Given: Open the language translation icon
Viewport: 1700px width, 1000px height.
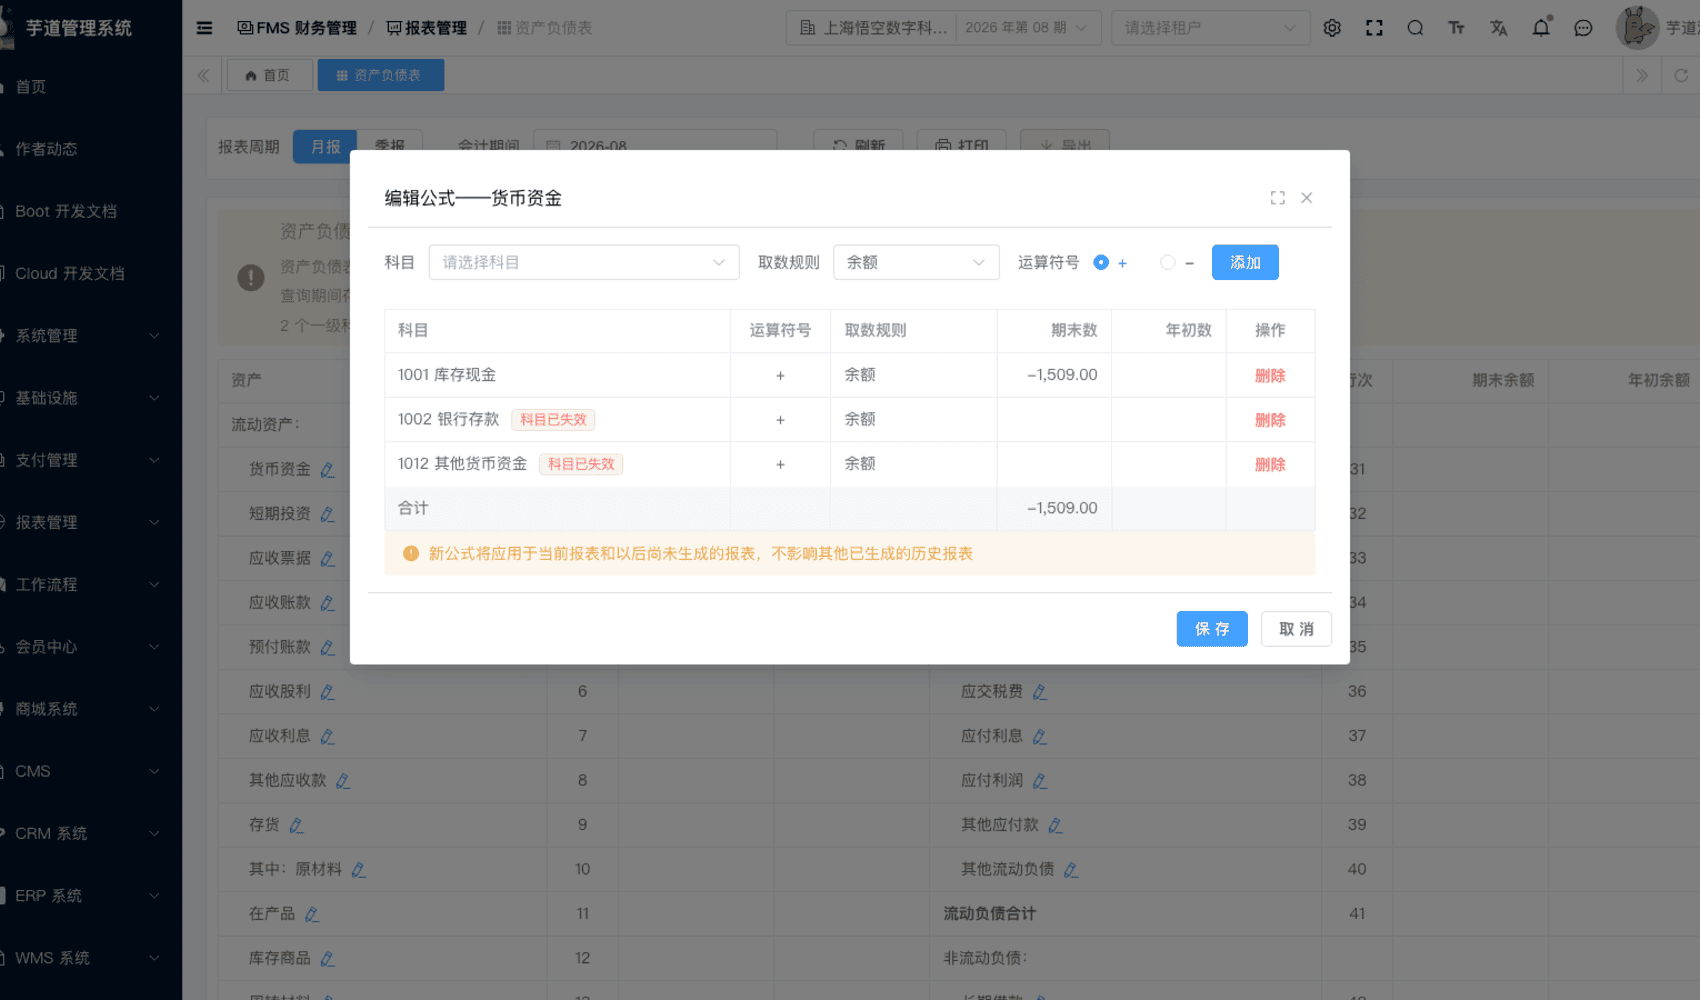Looking at the screenshot, I should (1498, 28).
